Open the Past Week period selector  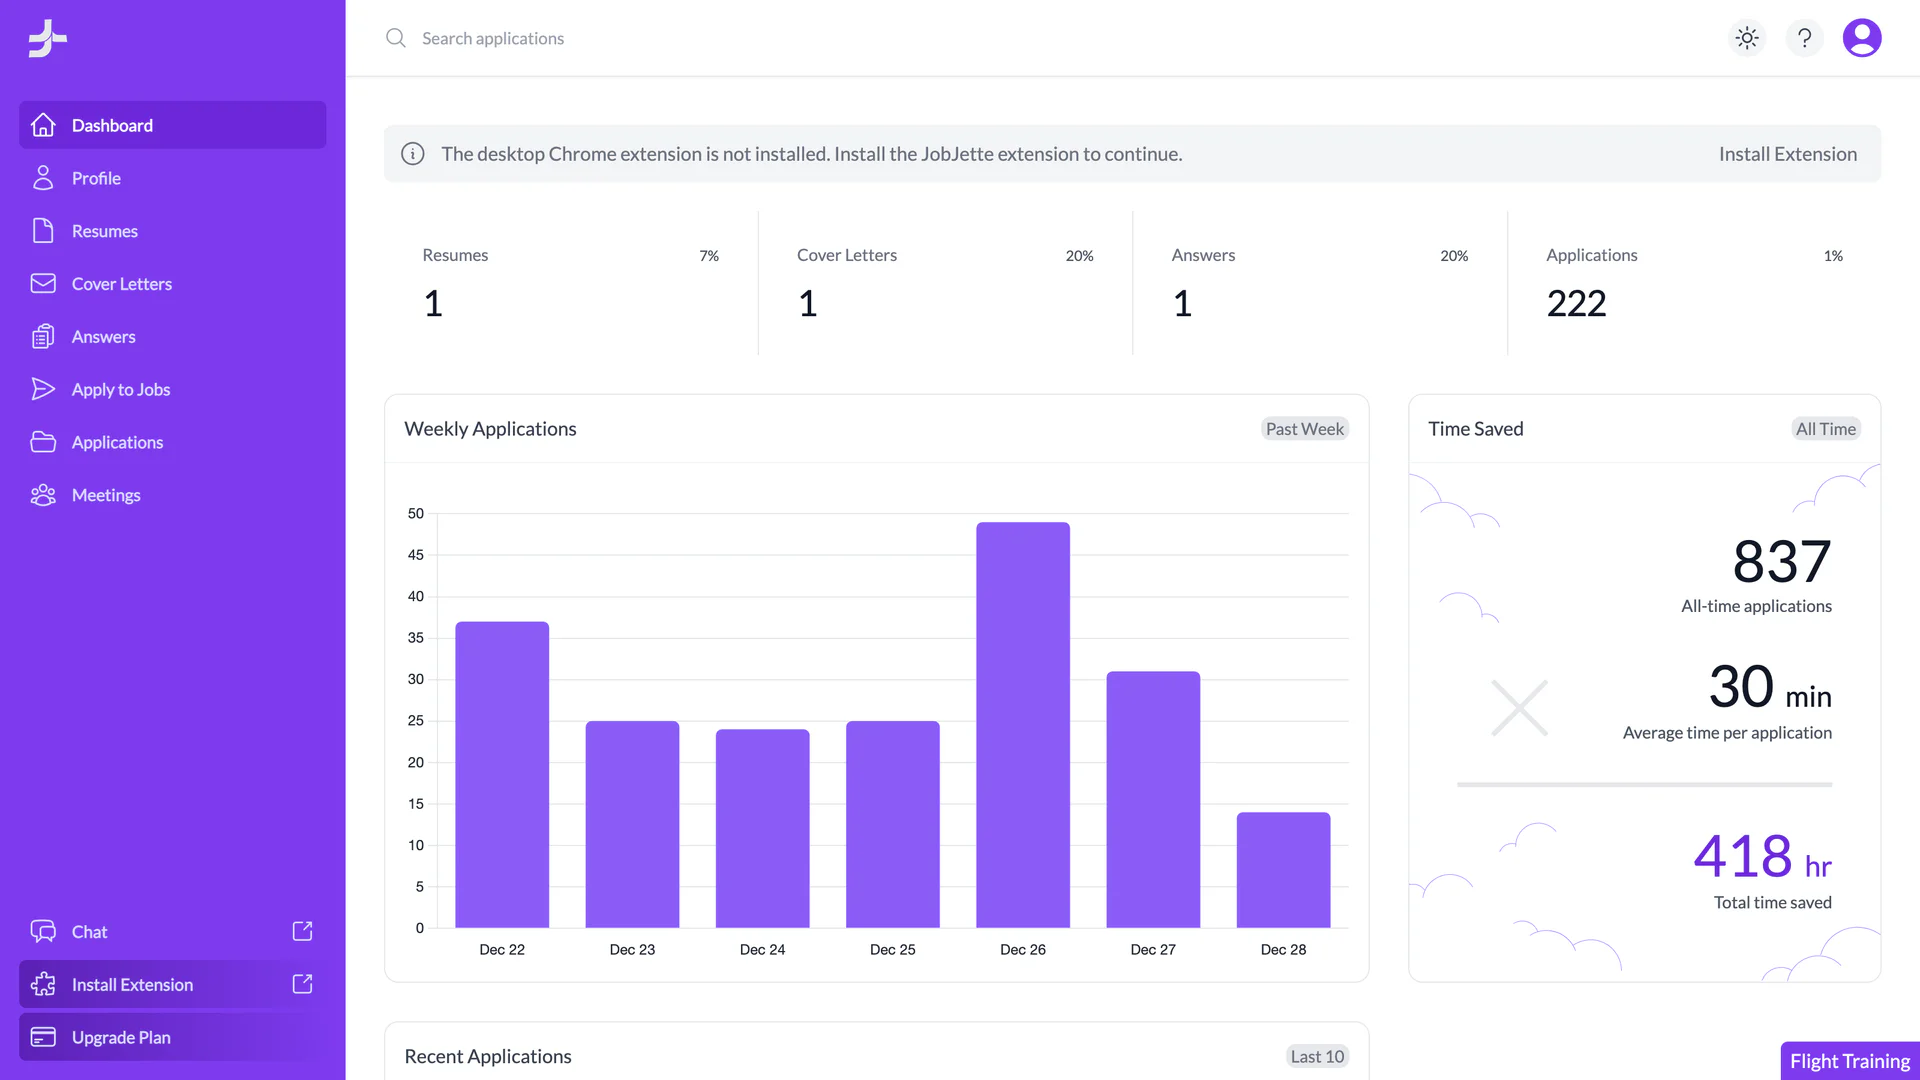tap(1304, 428)
